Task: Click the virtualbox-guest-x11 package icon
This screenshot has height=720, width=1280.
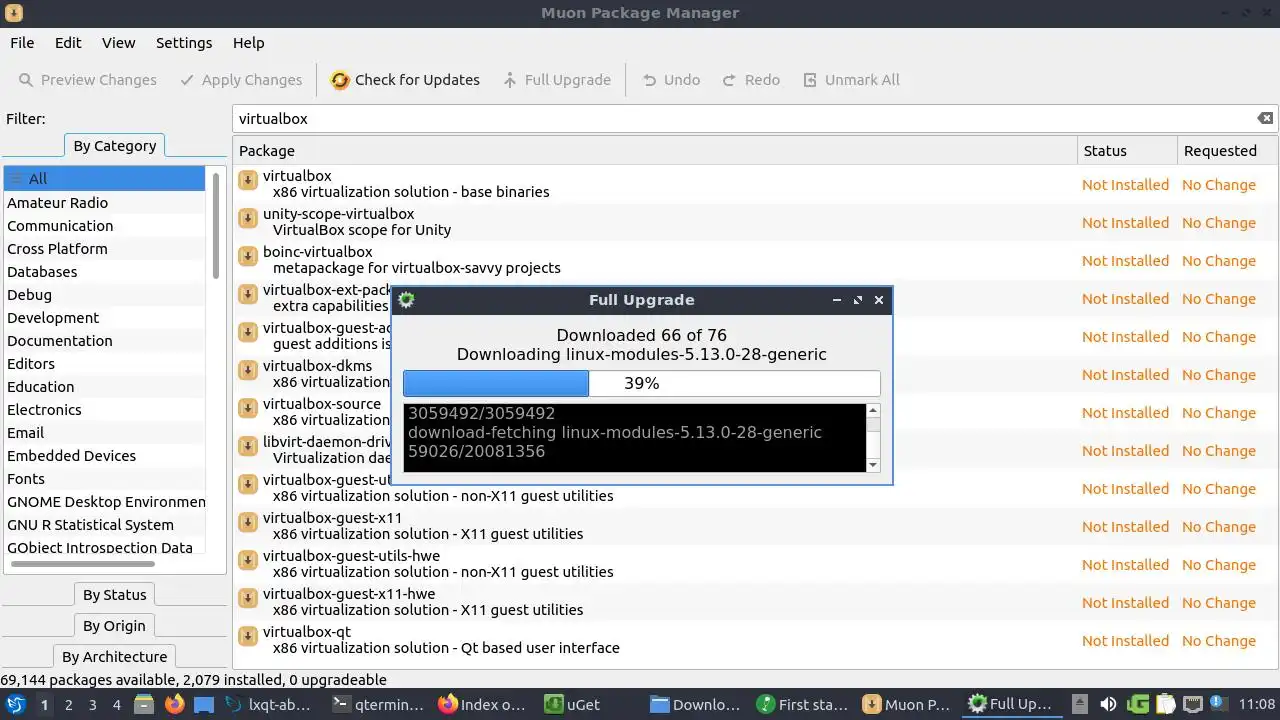Action: pos(247,522)
